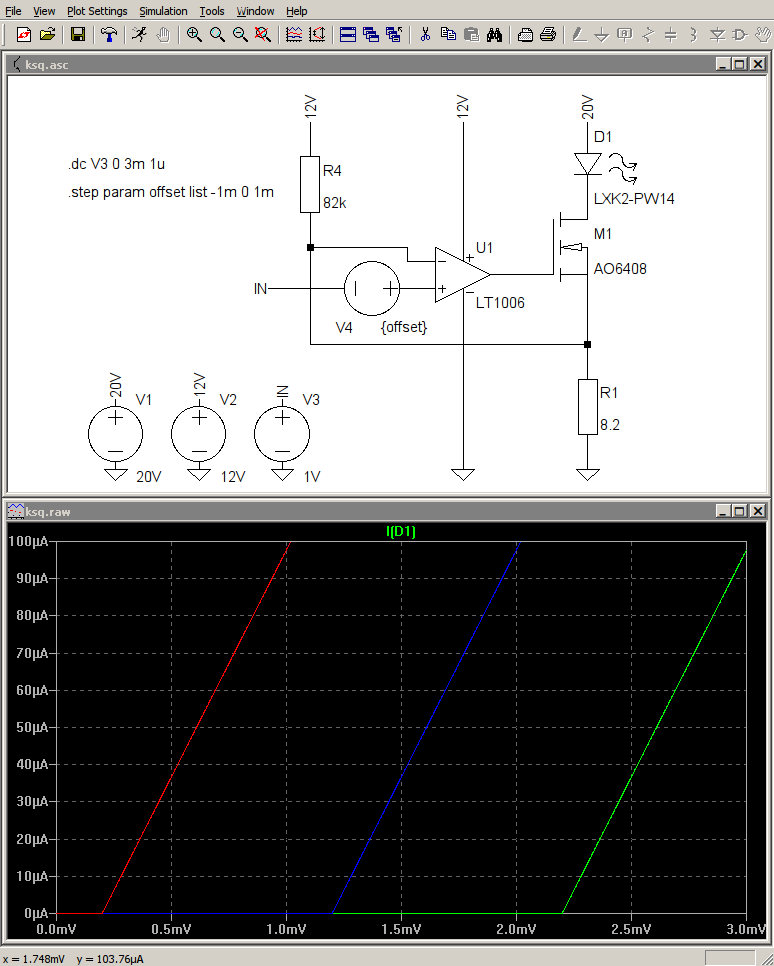Click the x = 1.748mV status readout
774x966 pixels.
pyautogui.click(x=33, y=959)
